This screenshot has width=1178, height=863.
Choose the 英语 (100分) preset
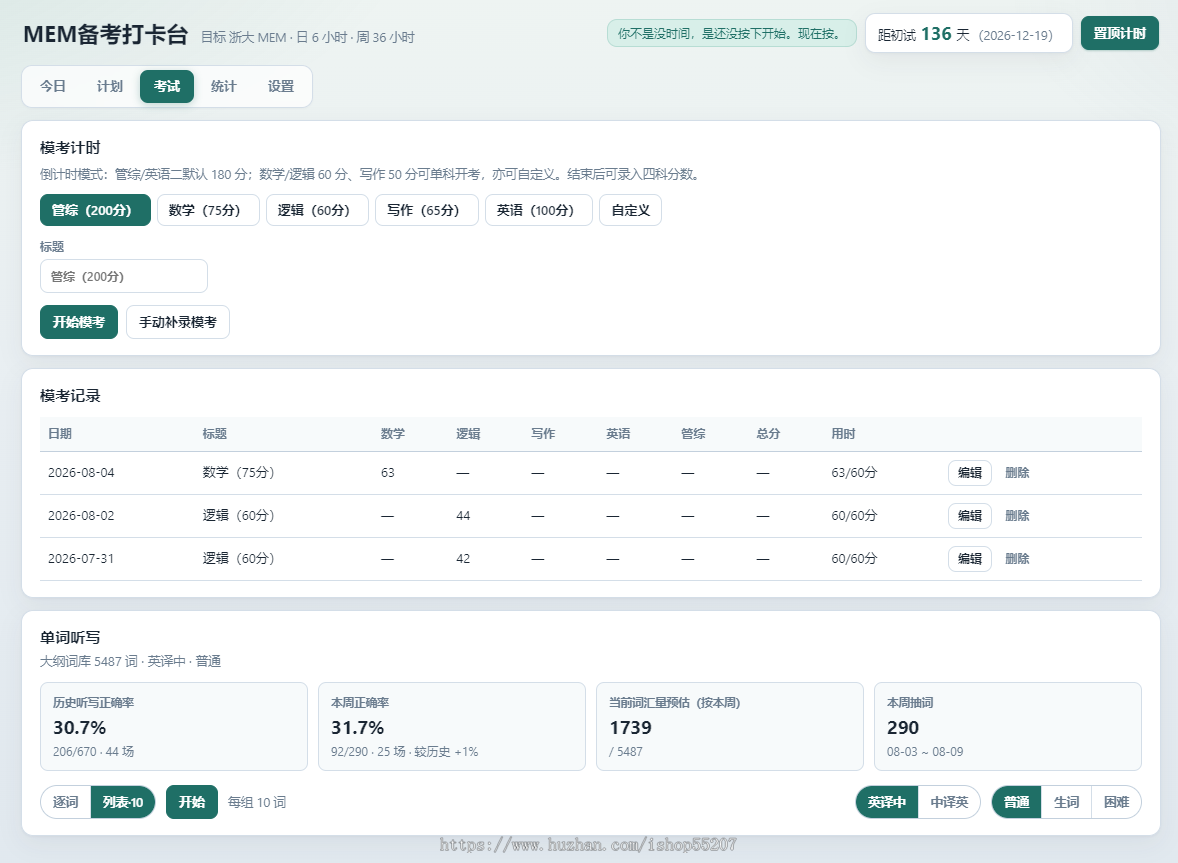click(x=539, y=210)
